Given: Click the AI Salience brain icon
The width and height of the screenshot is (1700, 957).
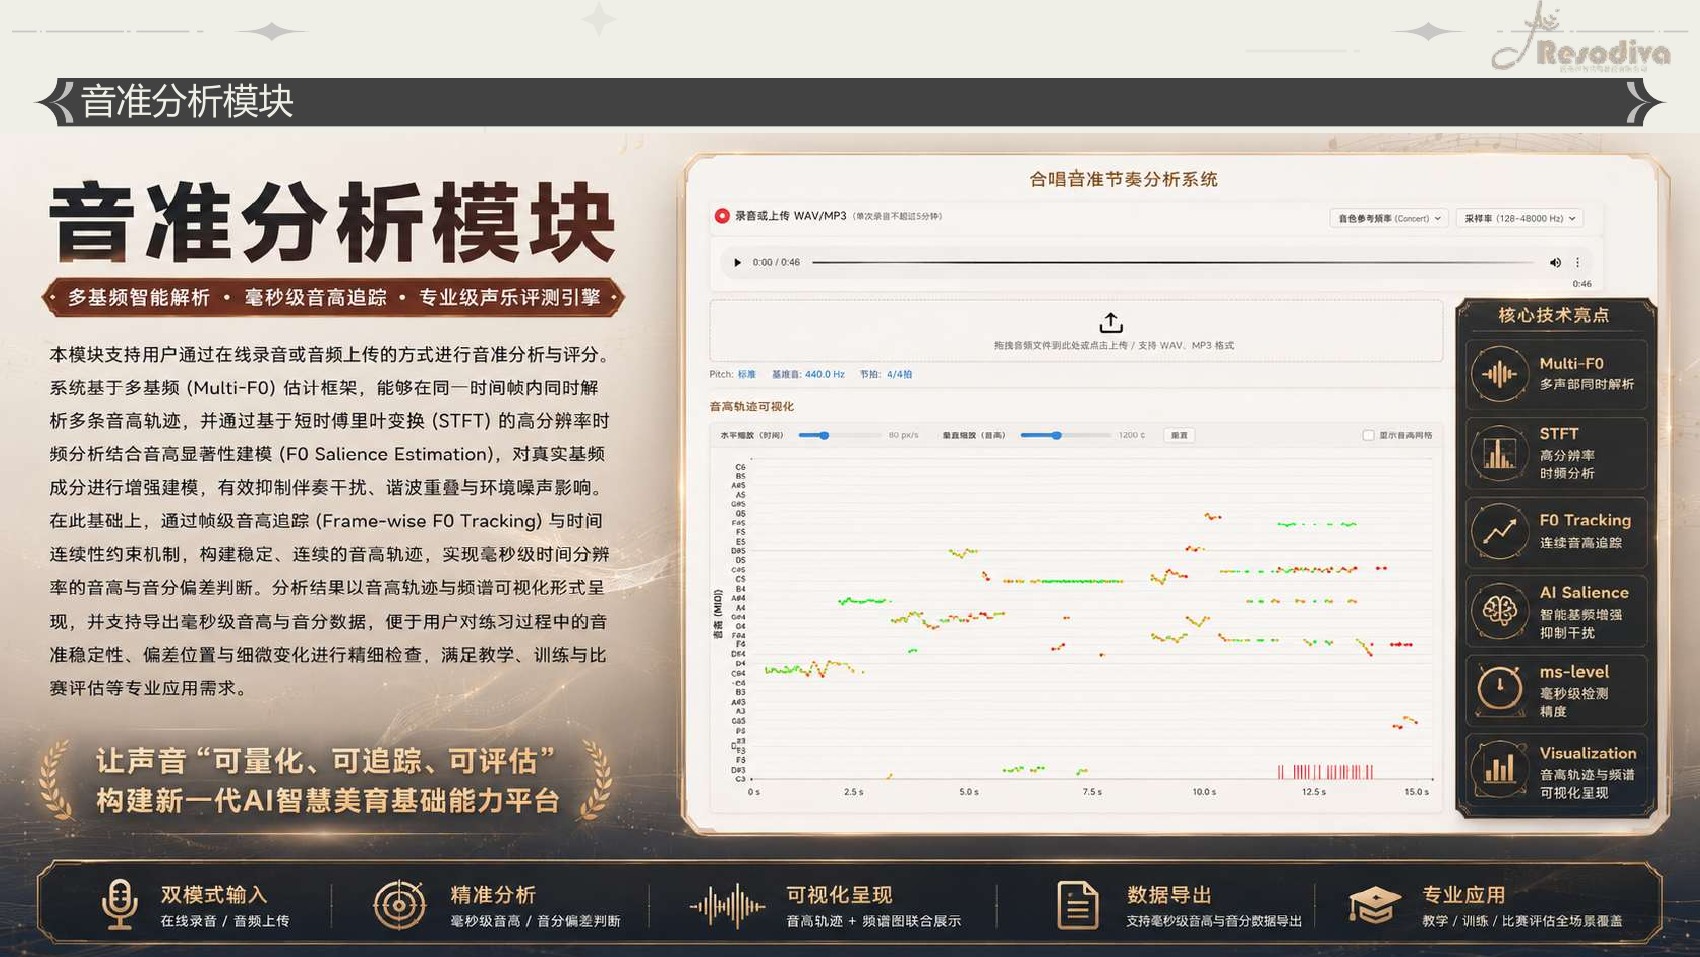Looking at the screenshot, I should click(x=1499, y=610).
